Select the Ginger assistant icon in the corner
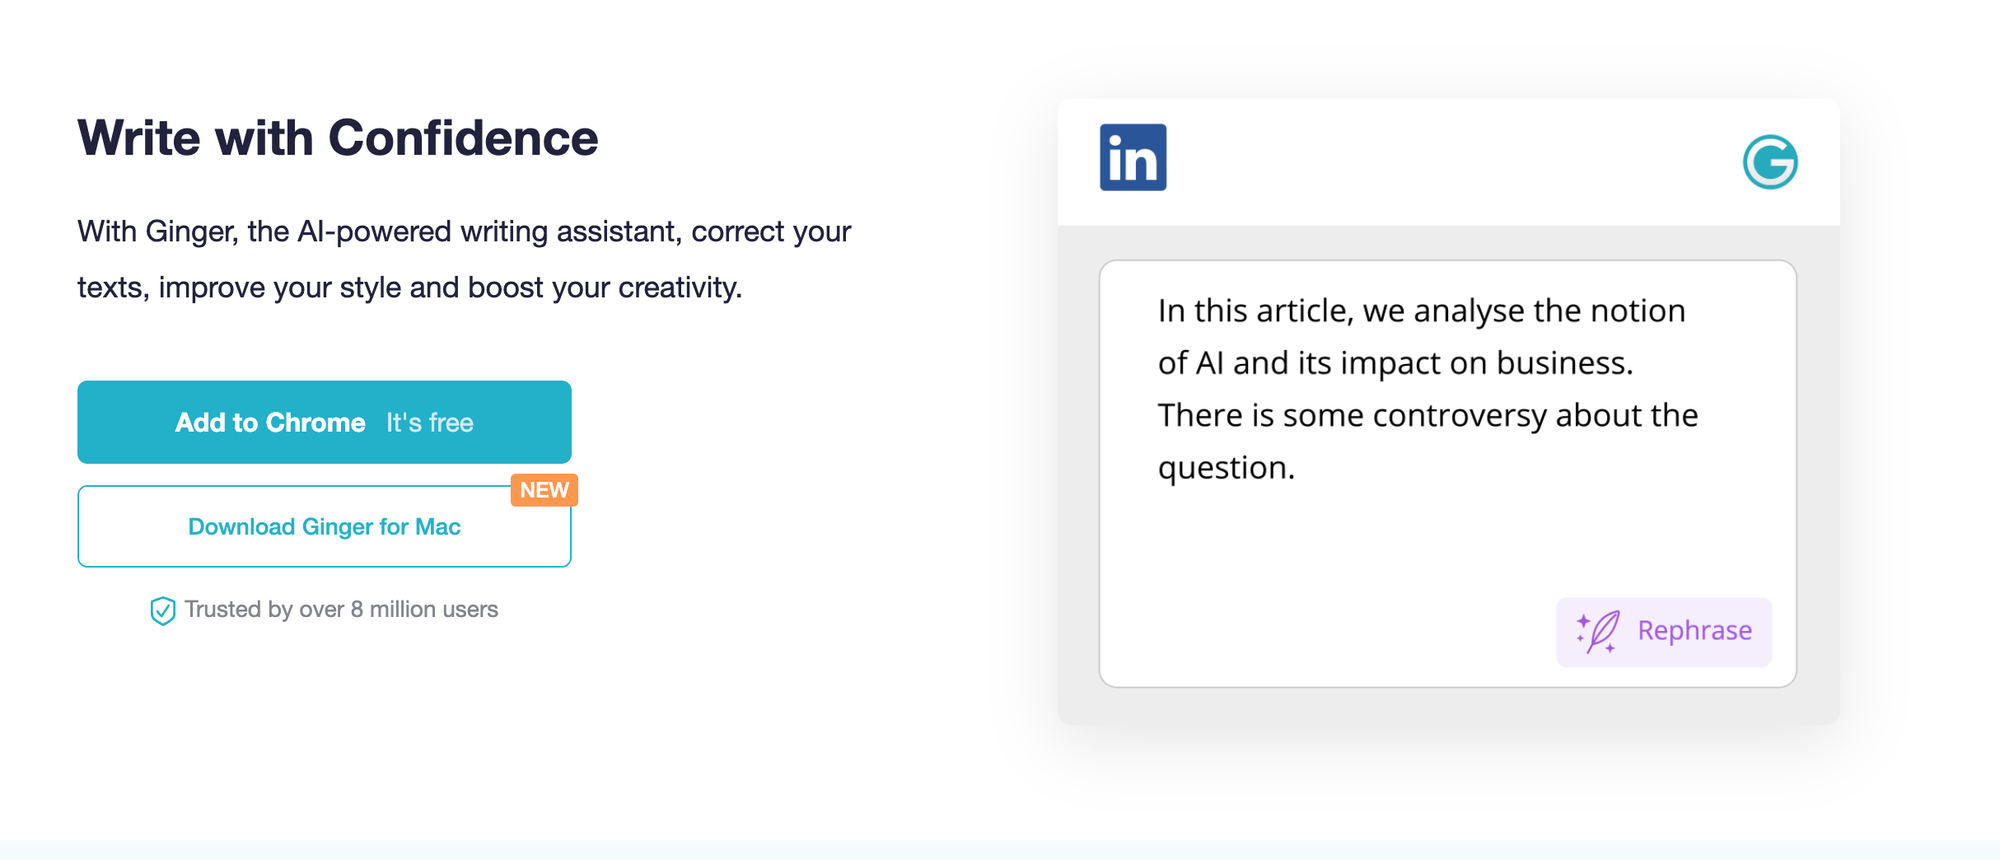Image resolution: width=2000 pixels, height=860 pixels. coord(1770,160)
